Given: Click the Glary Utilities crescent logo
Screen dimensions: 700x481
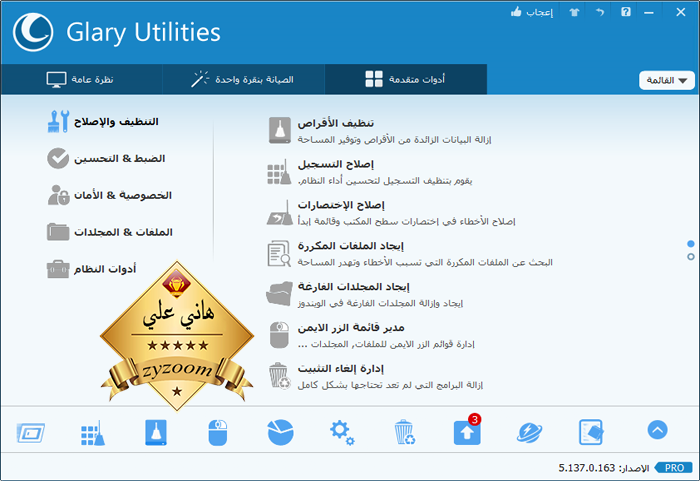Looking at the screenshot, I should pos(33,32).
